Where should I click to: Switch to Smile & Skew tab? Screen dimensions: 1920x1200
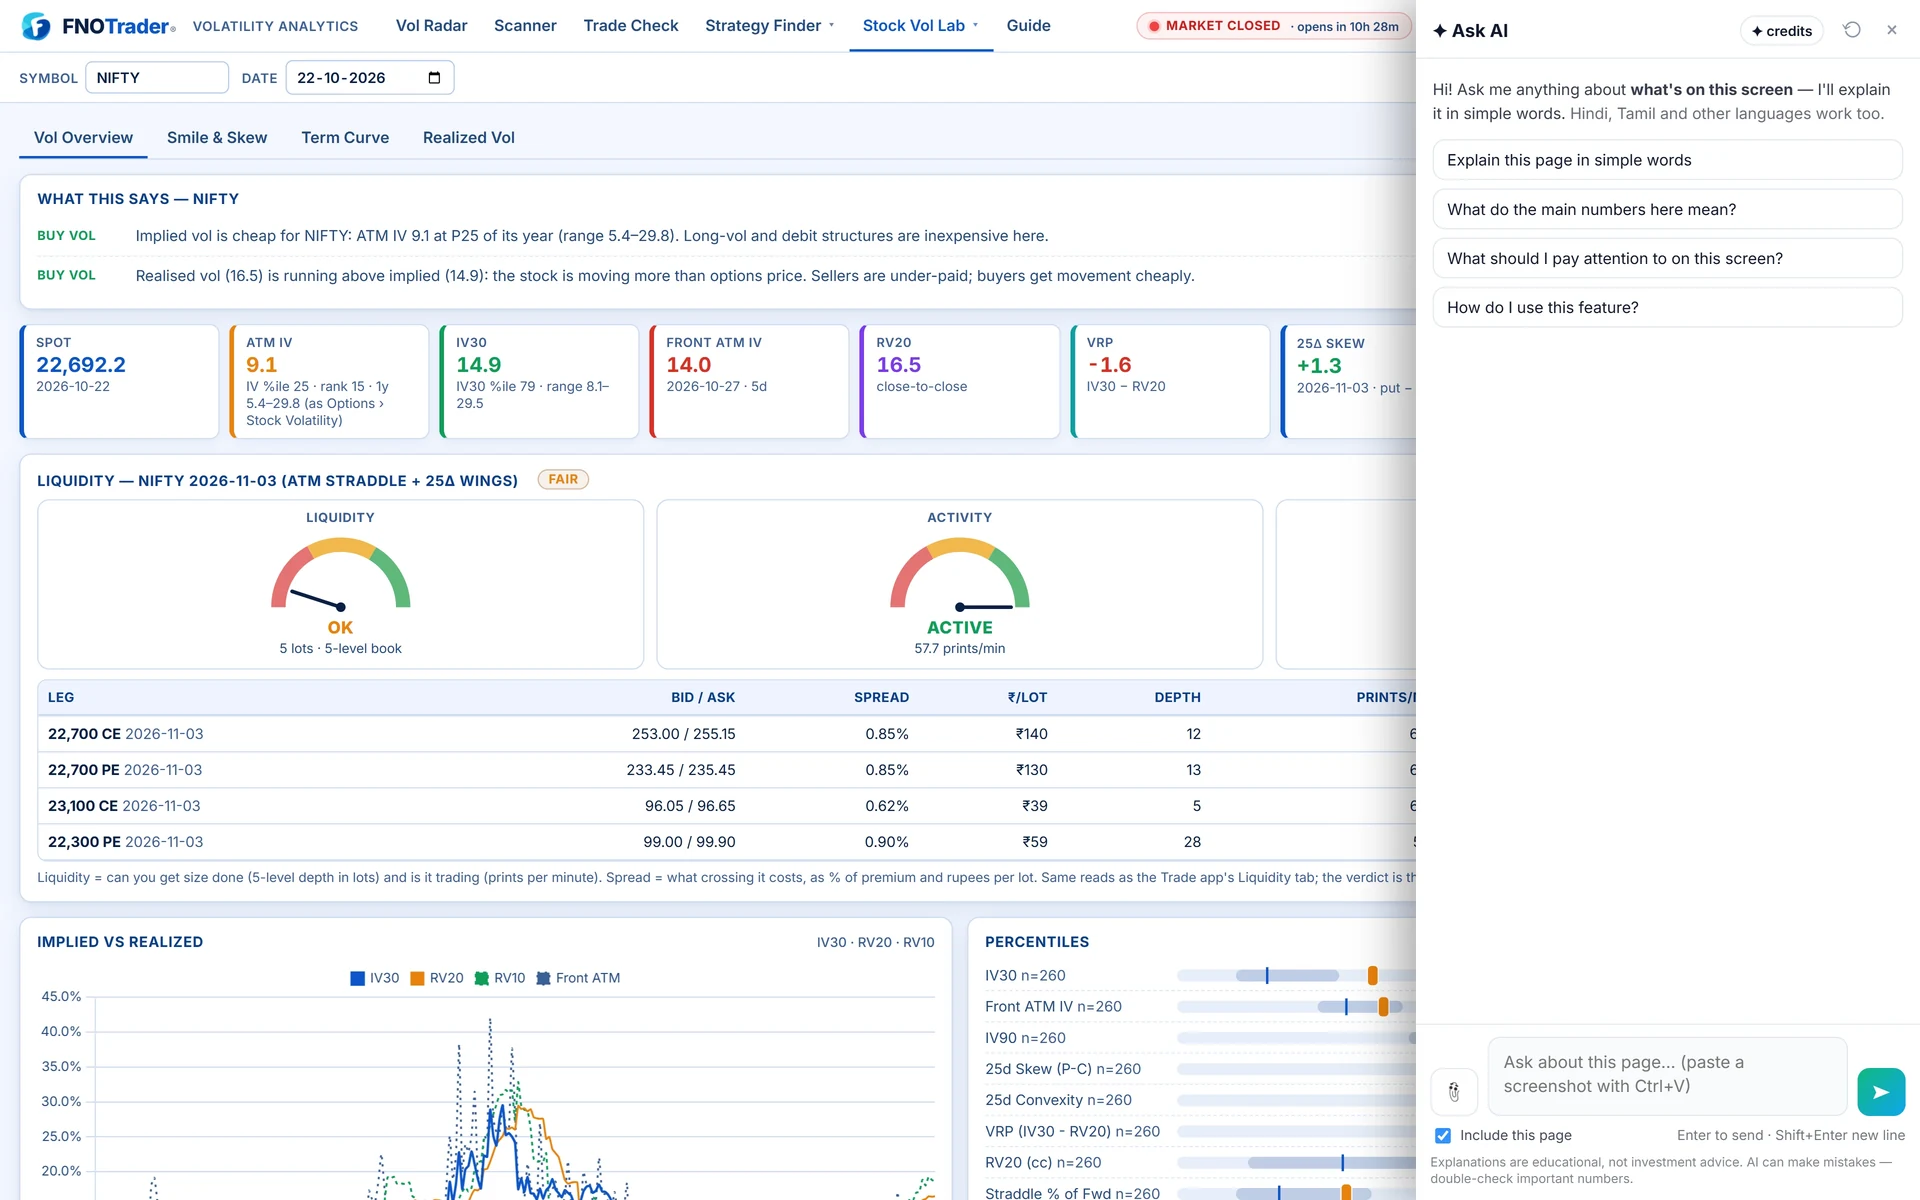click(x=217, y=138)
